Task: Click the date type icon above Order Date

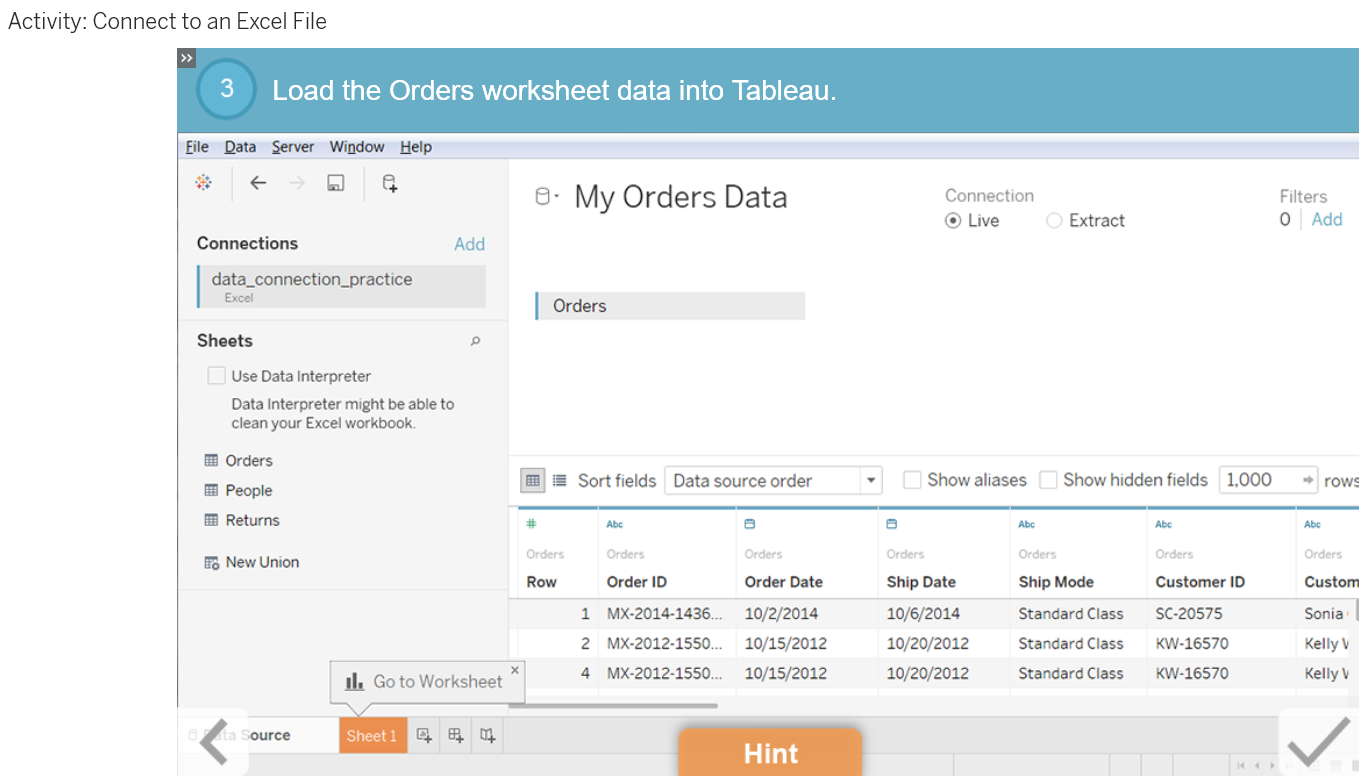Action: (x=750, y=523)
